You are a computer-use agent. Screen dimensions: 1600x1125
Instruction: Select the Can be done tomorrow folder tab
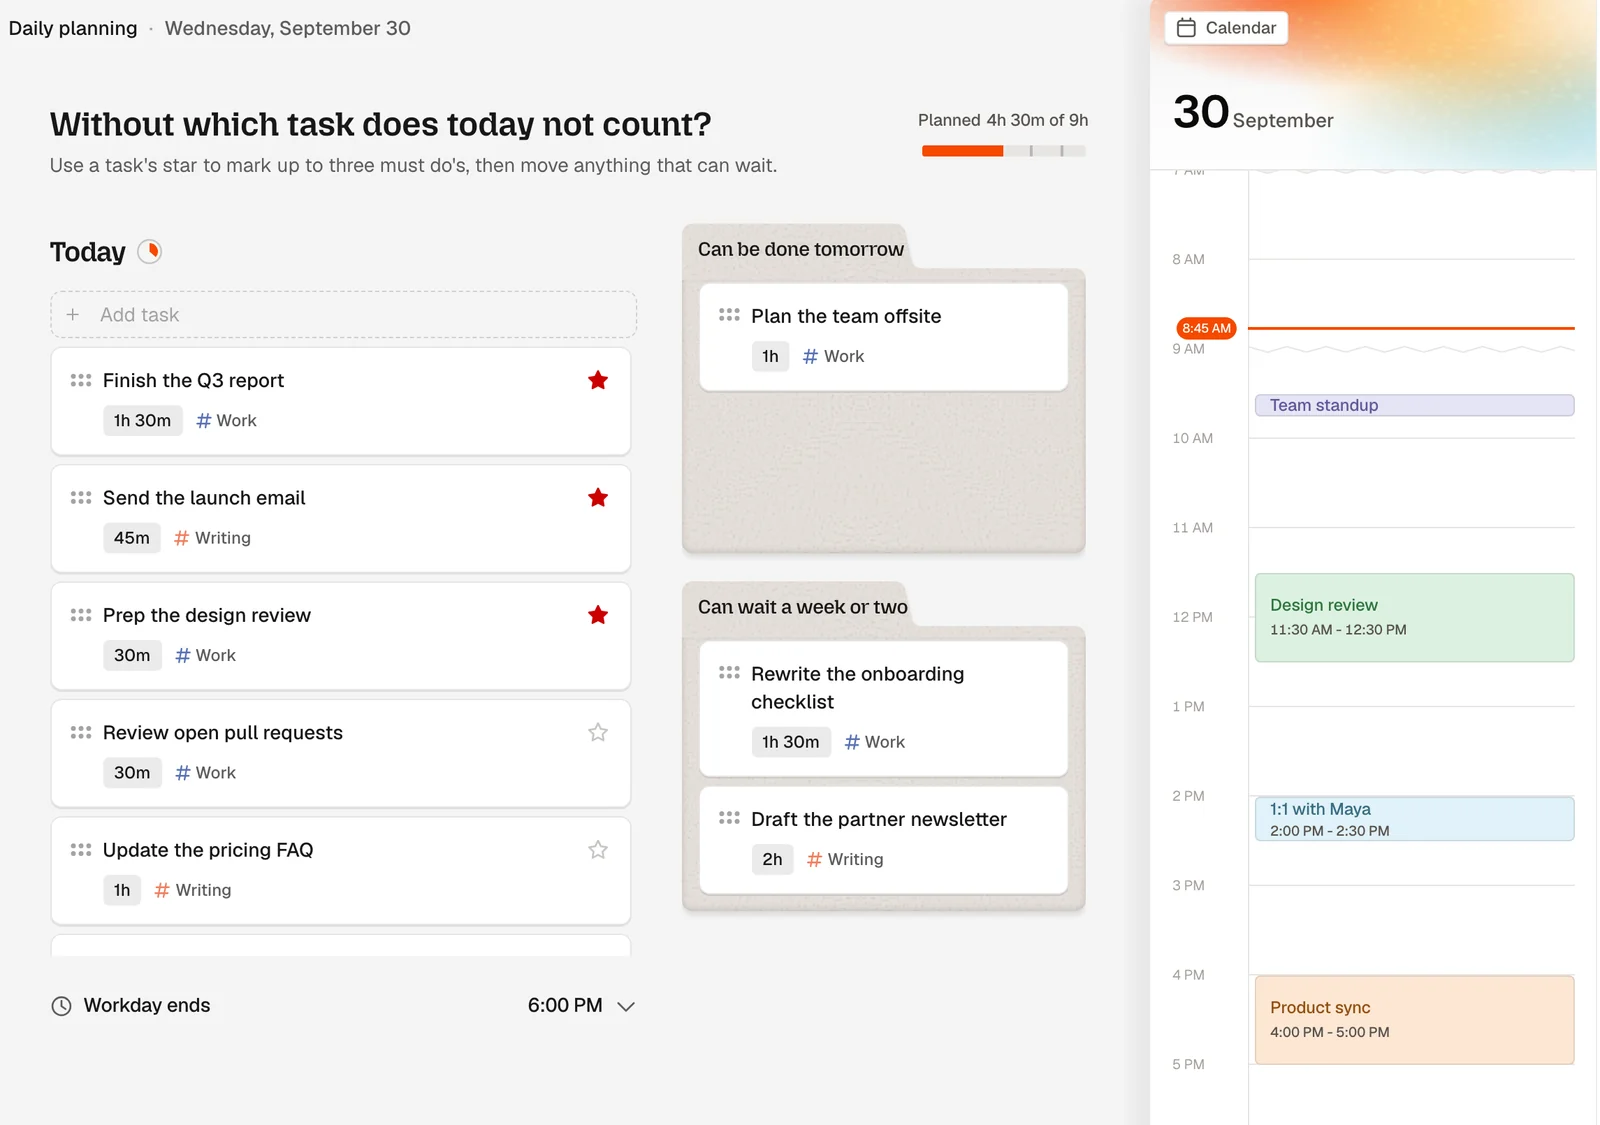click(x=800, y=249)
